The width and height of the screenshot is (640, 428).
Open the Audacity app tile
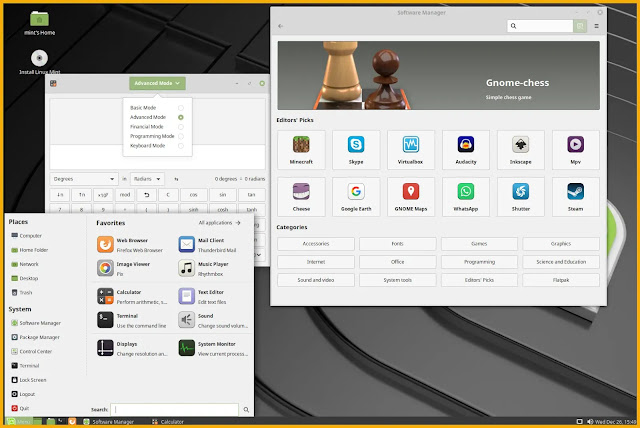pos(466,150)
